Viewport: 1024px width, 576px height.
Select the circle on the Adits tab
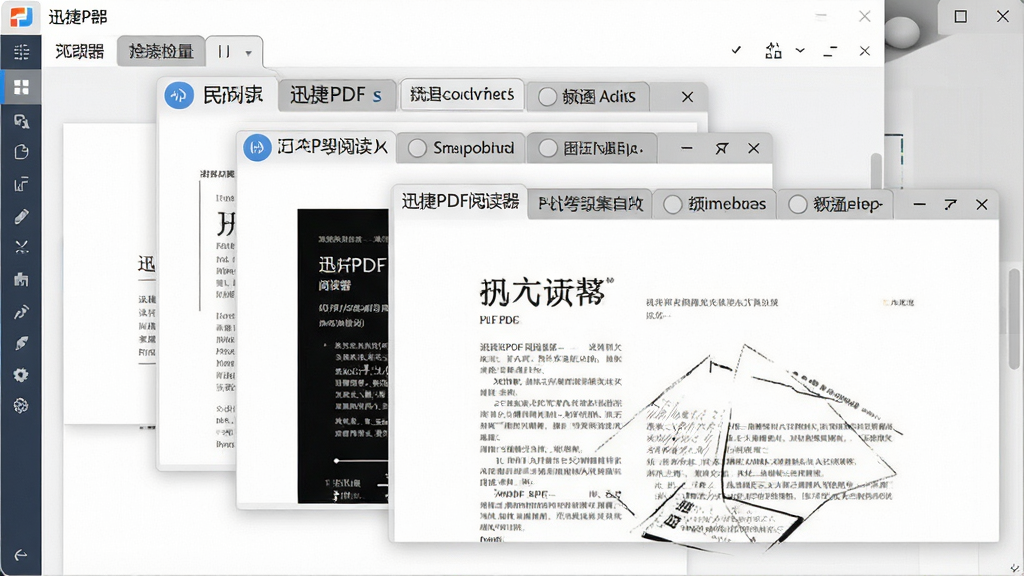pyautogui.click(x=547, y=97)
